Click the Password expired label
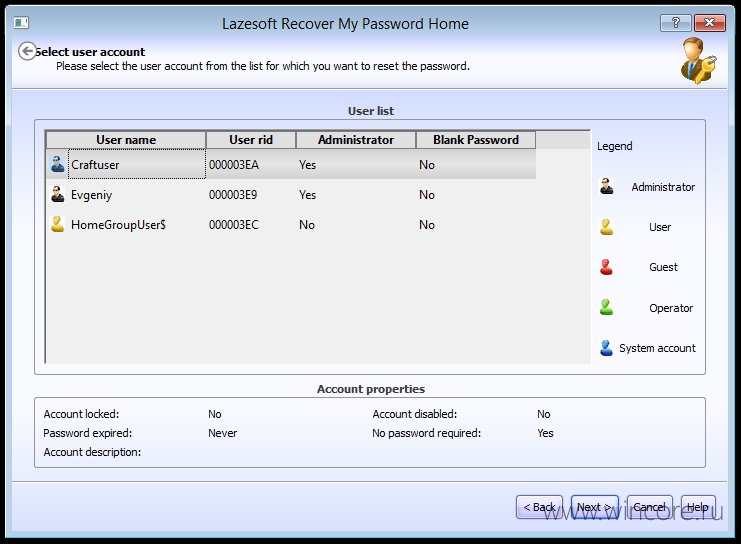The width and height of the screenshot is (741, 544). pyautogui.click(x=87, y=433)
